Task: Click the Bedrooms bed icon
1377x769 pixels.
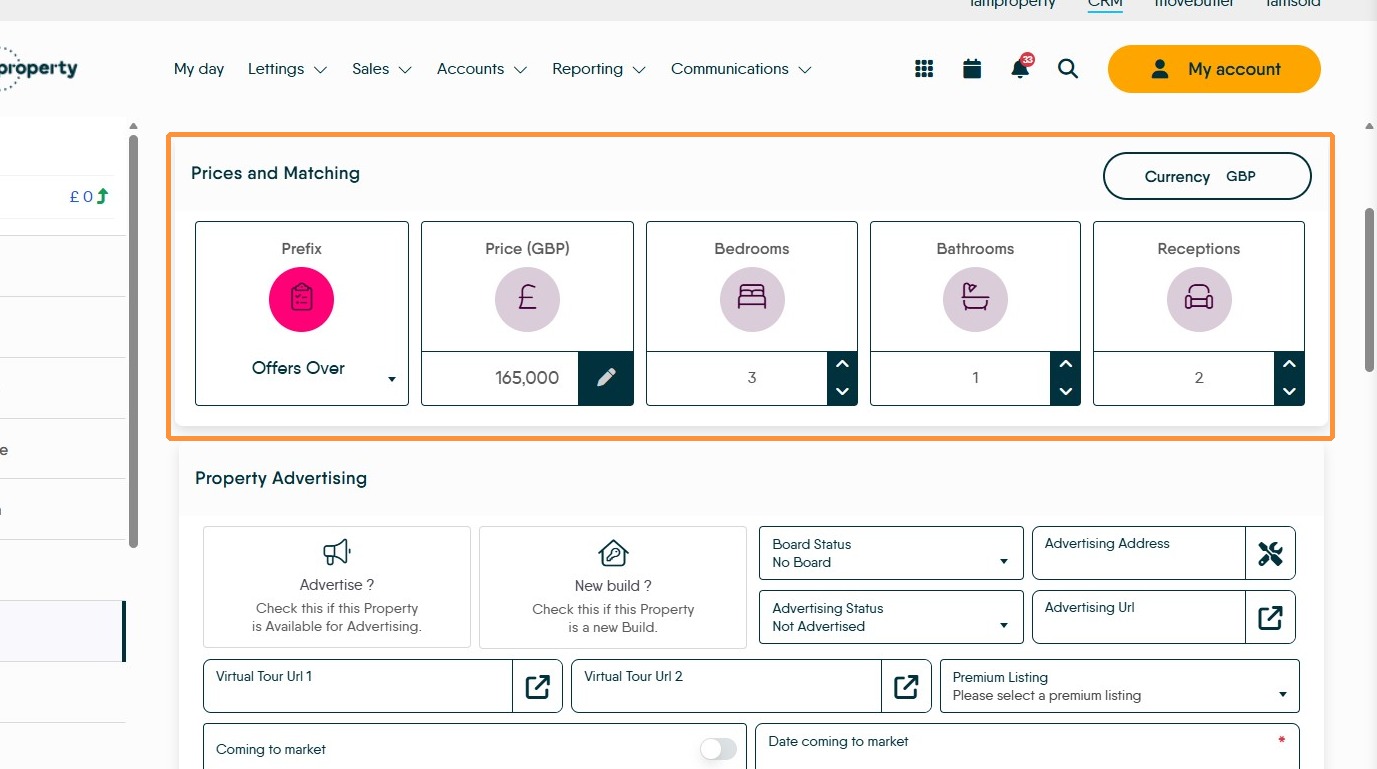Action: point(752,299)
